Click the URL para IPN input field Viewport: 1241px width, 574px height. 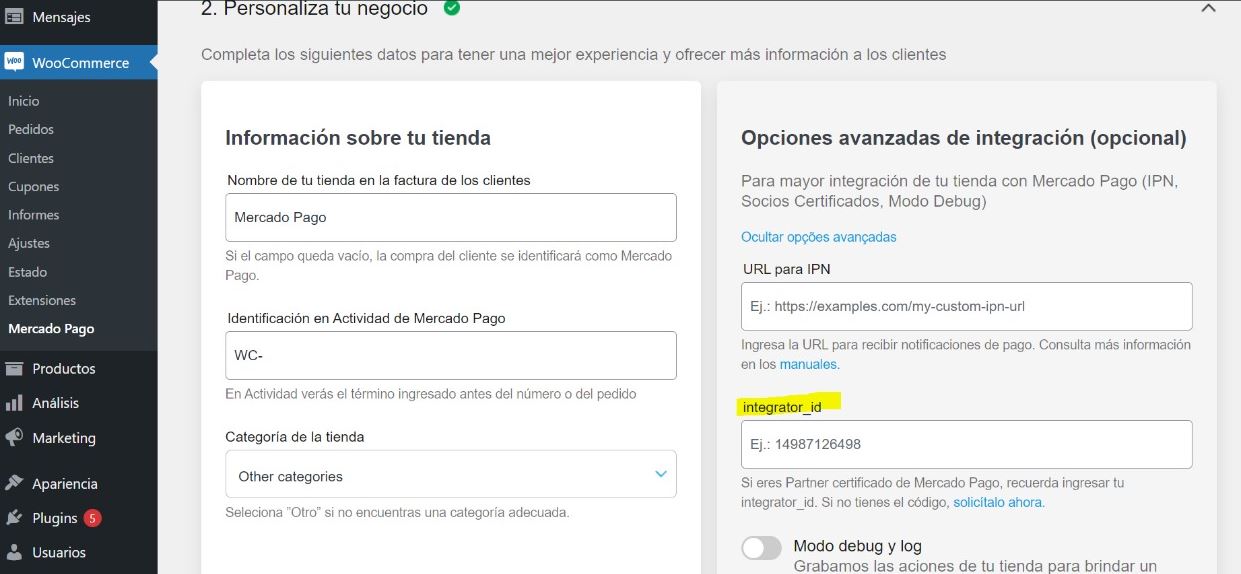click(x=967, y=306)
